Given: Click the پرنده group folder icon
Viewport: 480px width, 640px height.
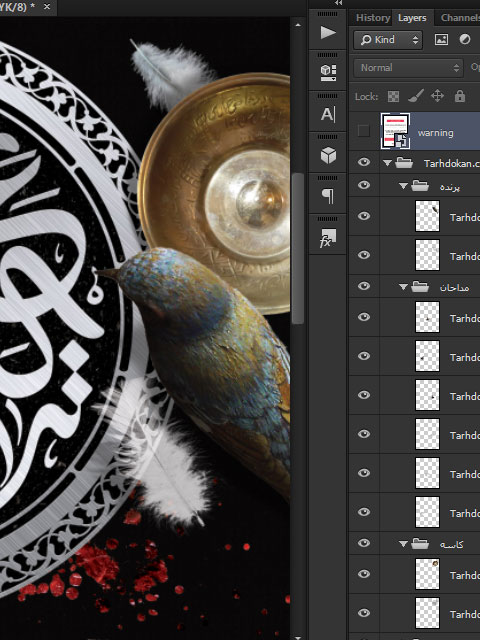Looking at the screenshot, I should coord(420,186).
